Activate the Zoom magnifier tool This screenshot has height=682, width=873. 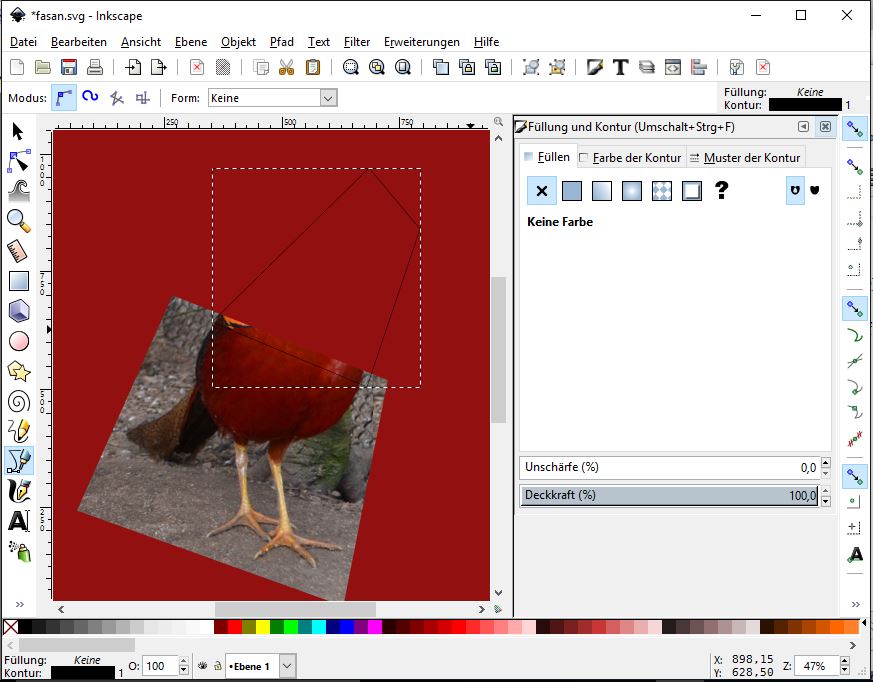point(18,220)
